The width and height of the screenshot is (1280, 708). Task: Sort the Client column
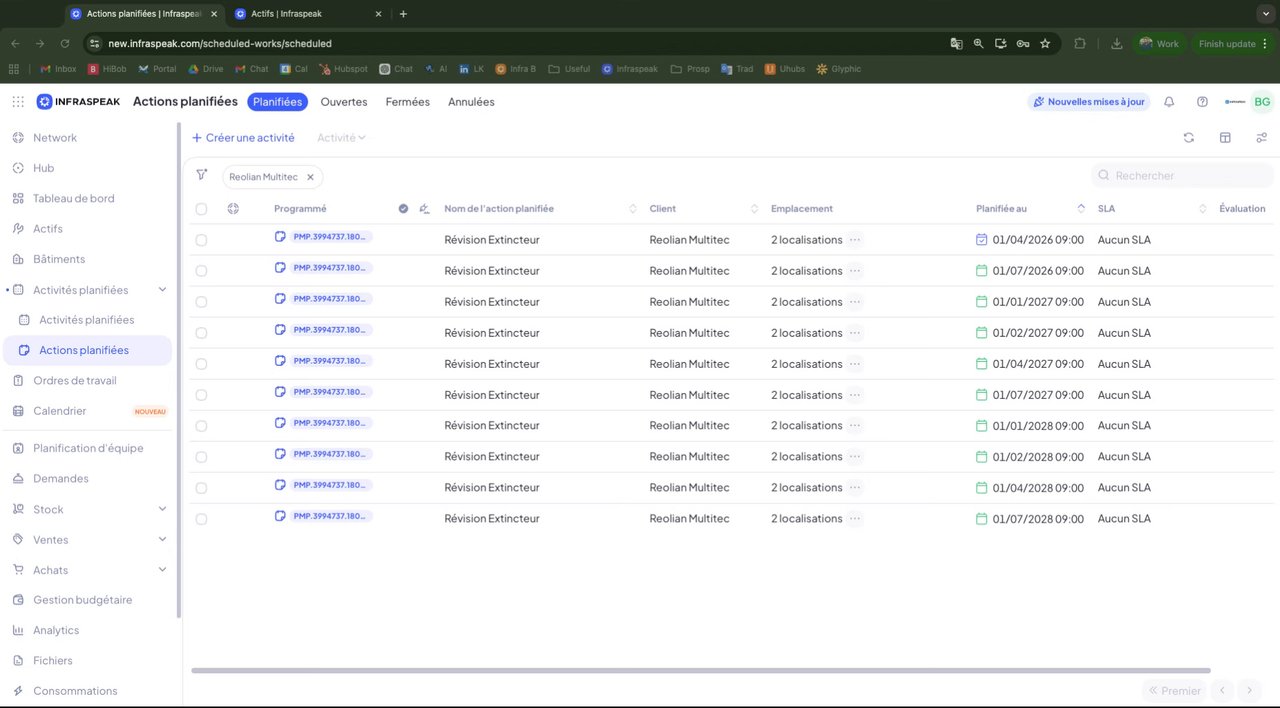point(754,209)
